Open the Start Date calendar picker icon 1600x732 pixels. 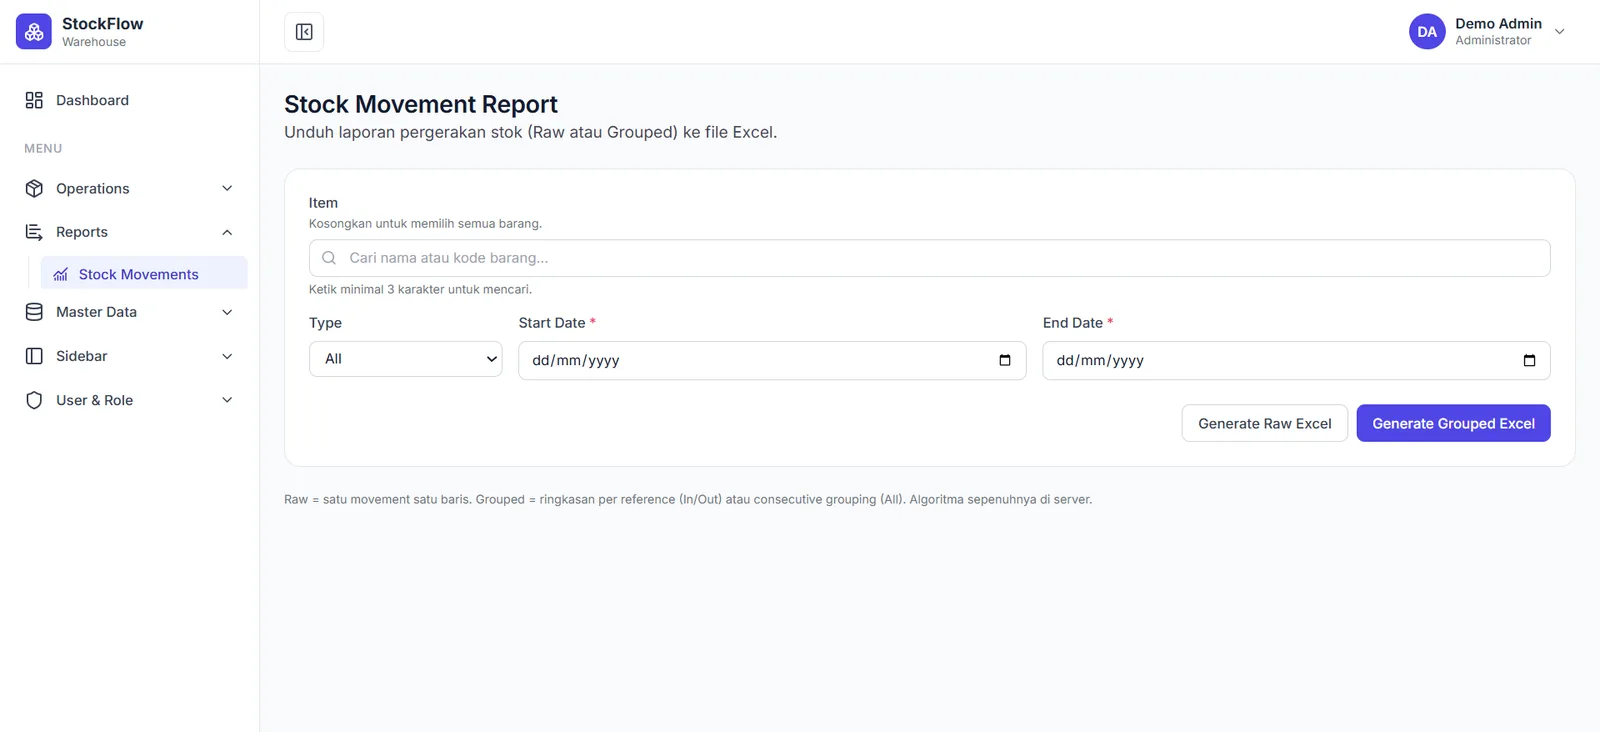(1005, 360)
